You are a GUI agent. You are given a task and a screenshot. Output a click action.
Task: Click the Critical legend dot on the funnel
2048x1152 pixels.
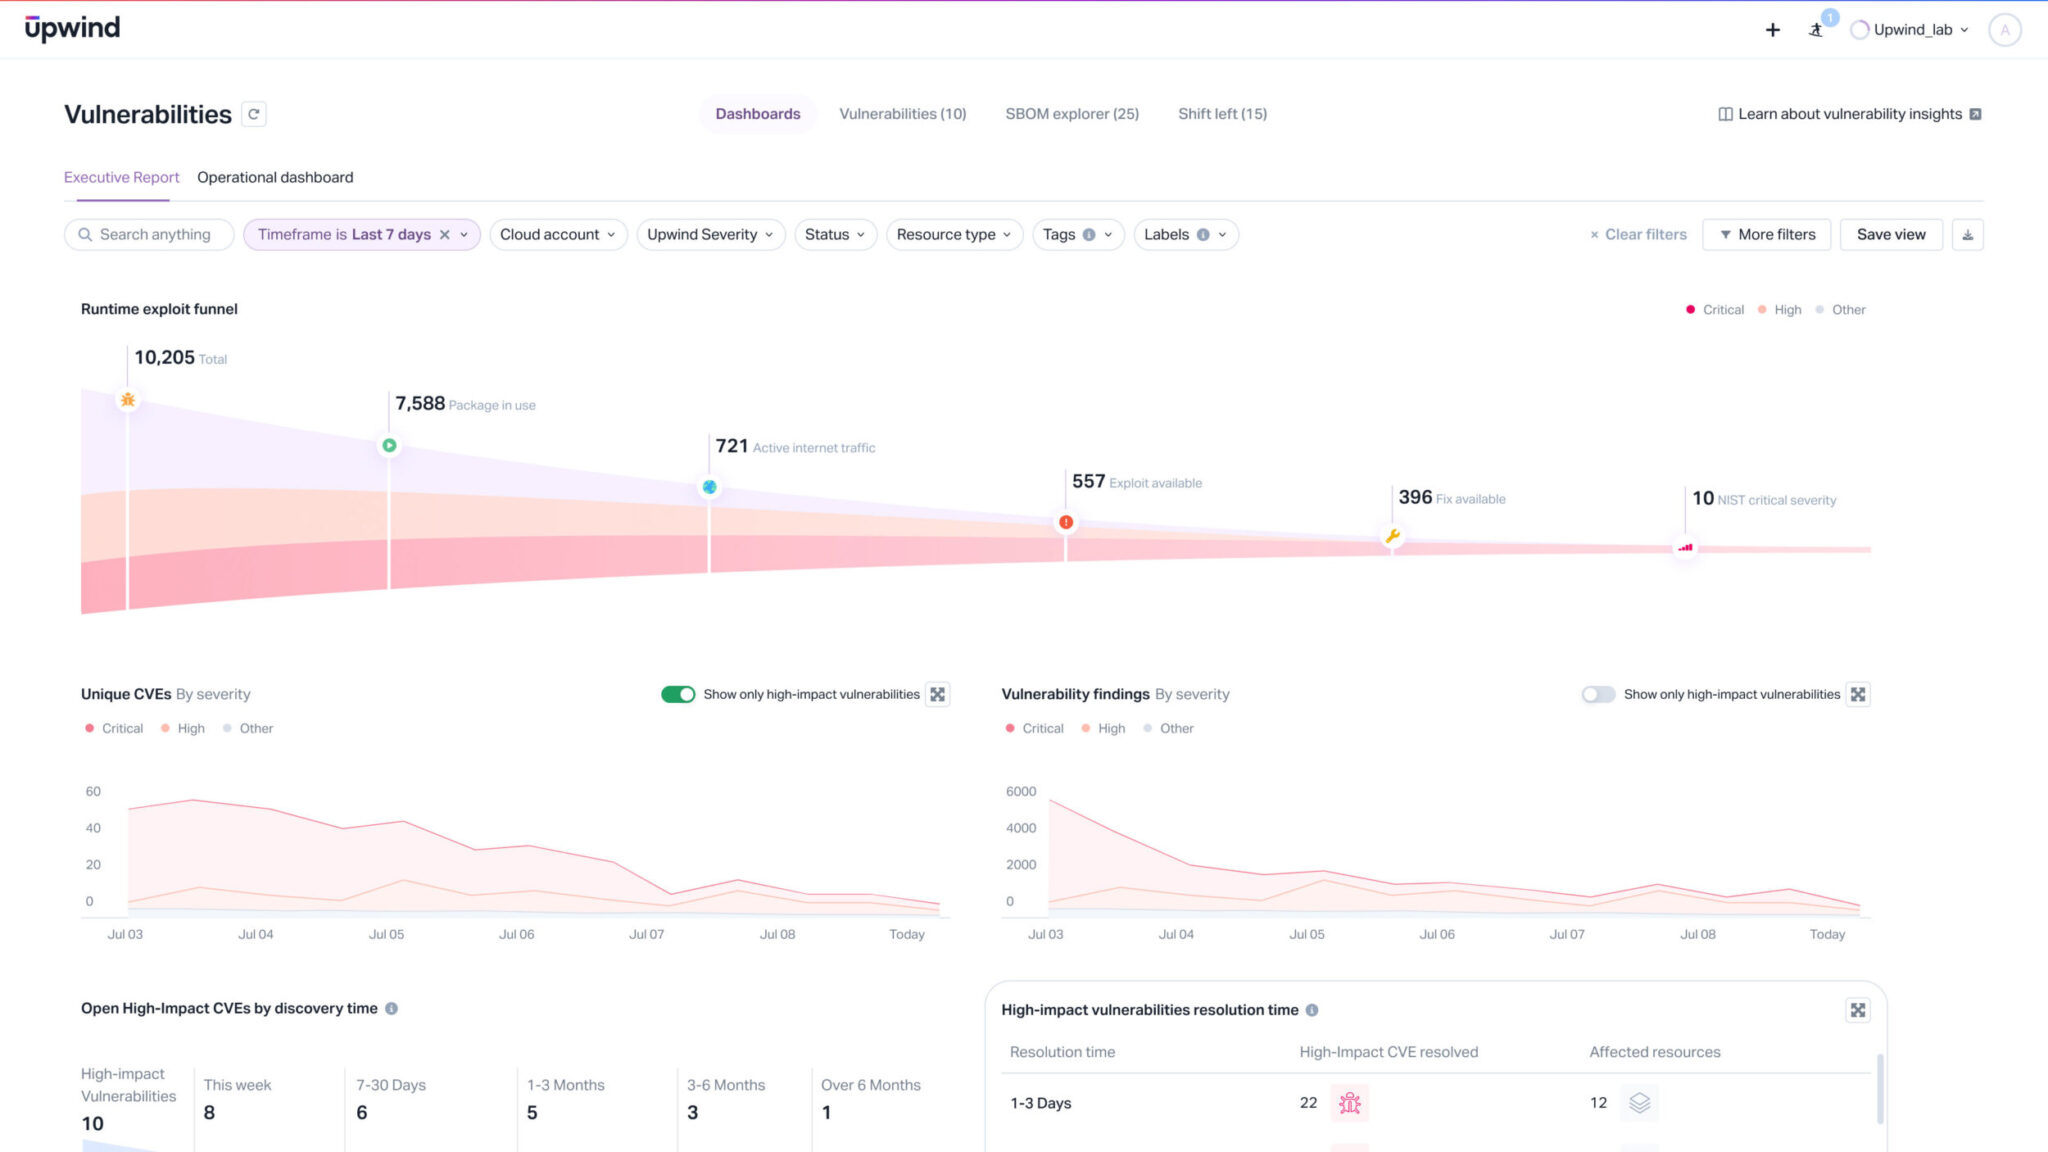1690,309
